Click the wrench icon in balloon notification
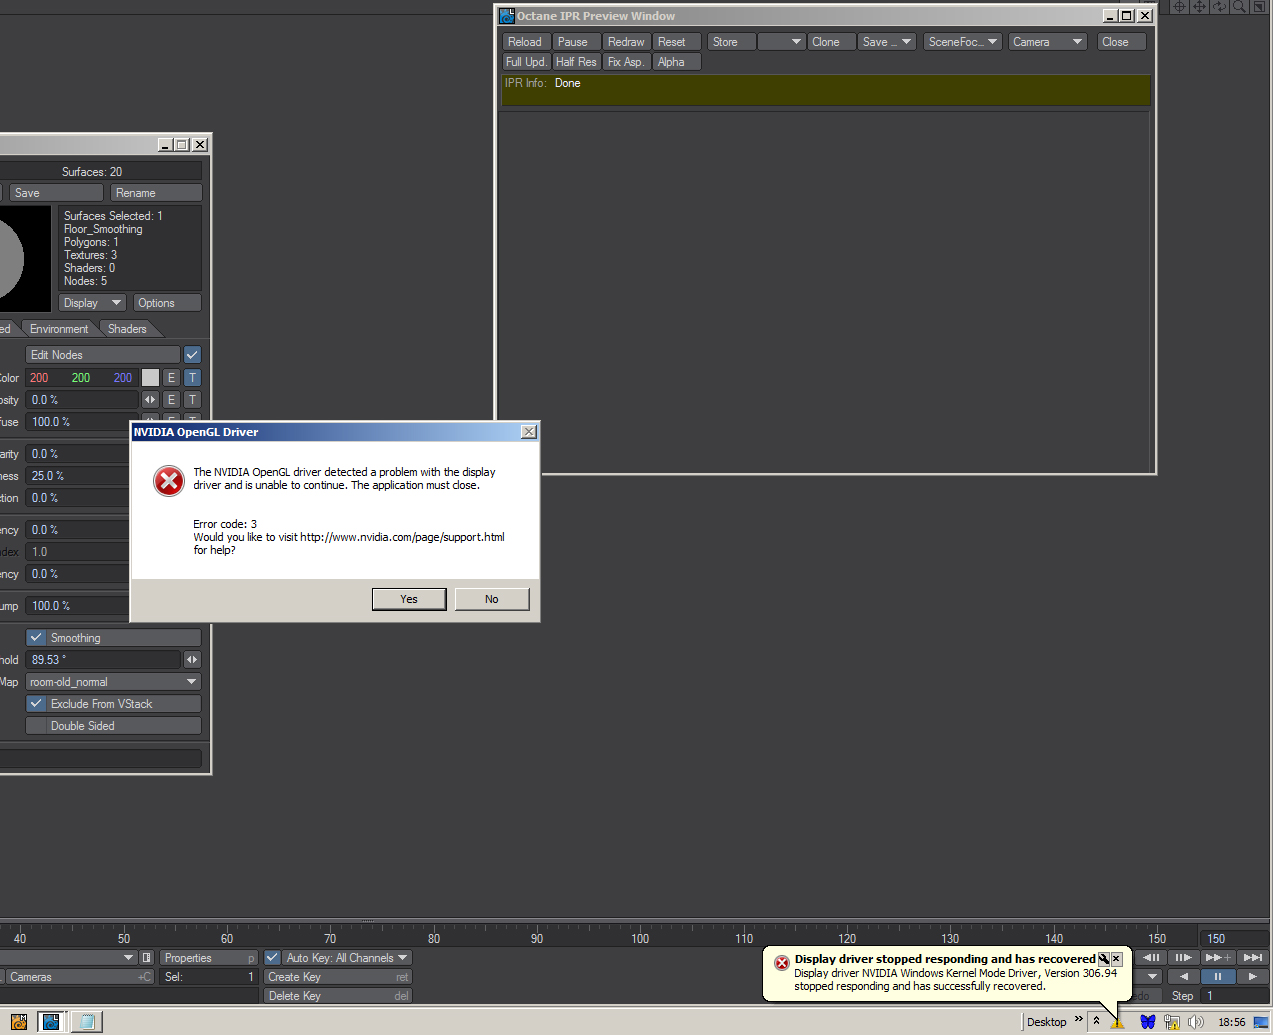This screenshot has height=1035, width=1273. coord(1104,959)
